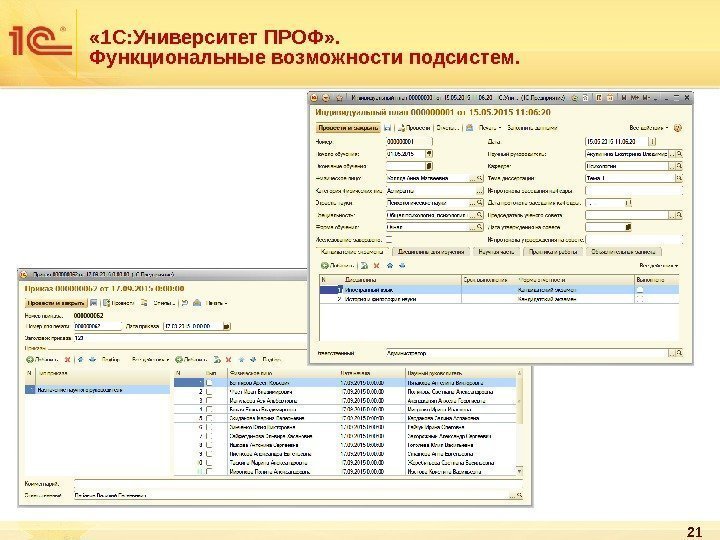The width and height of the screenshot is (720, 540).
Task: Click Провести и закрыть in the Individual plan window
Action: coord(349,128)
